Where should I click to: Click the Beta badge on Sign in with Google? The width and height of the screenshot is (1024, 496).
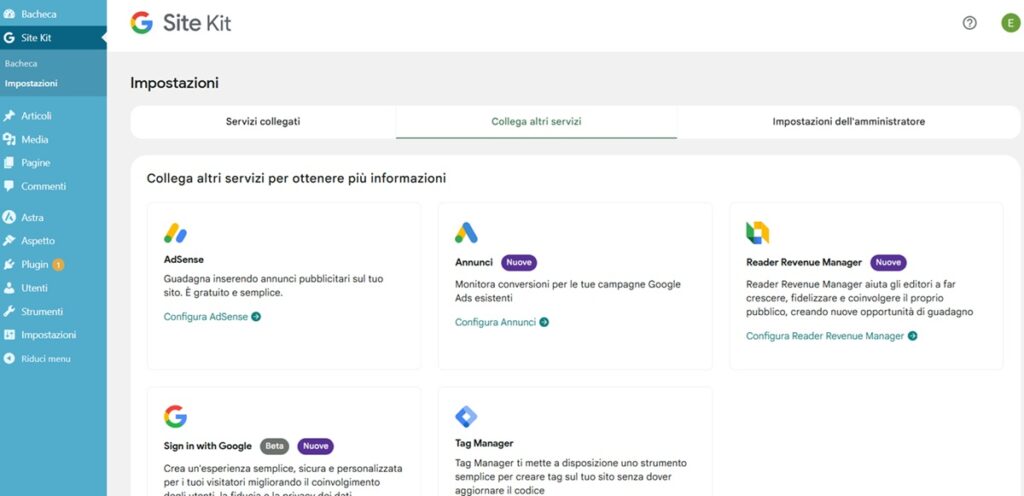[274, 446]
